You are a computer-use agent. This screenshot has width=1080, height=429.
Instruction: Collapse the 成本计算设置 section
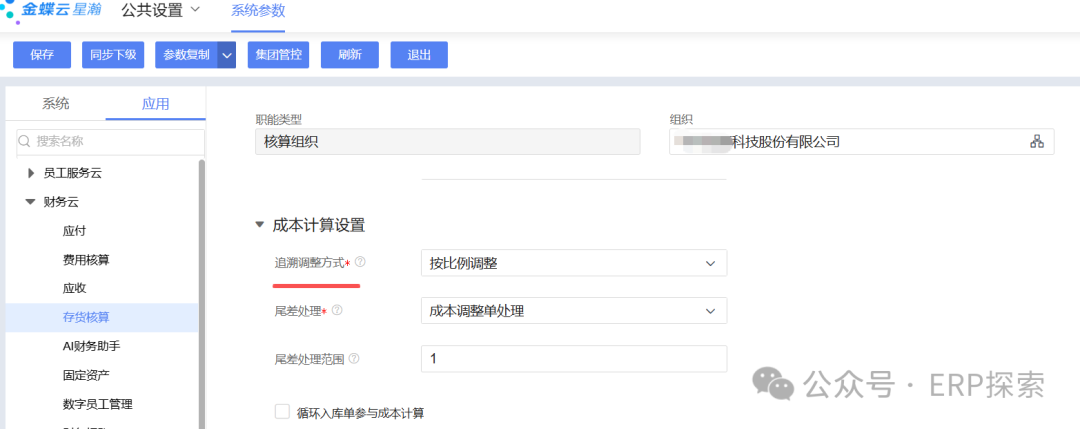click(x=260, y=225)
